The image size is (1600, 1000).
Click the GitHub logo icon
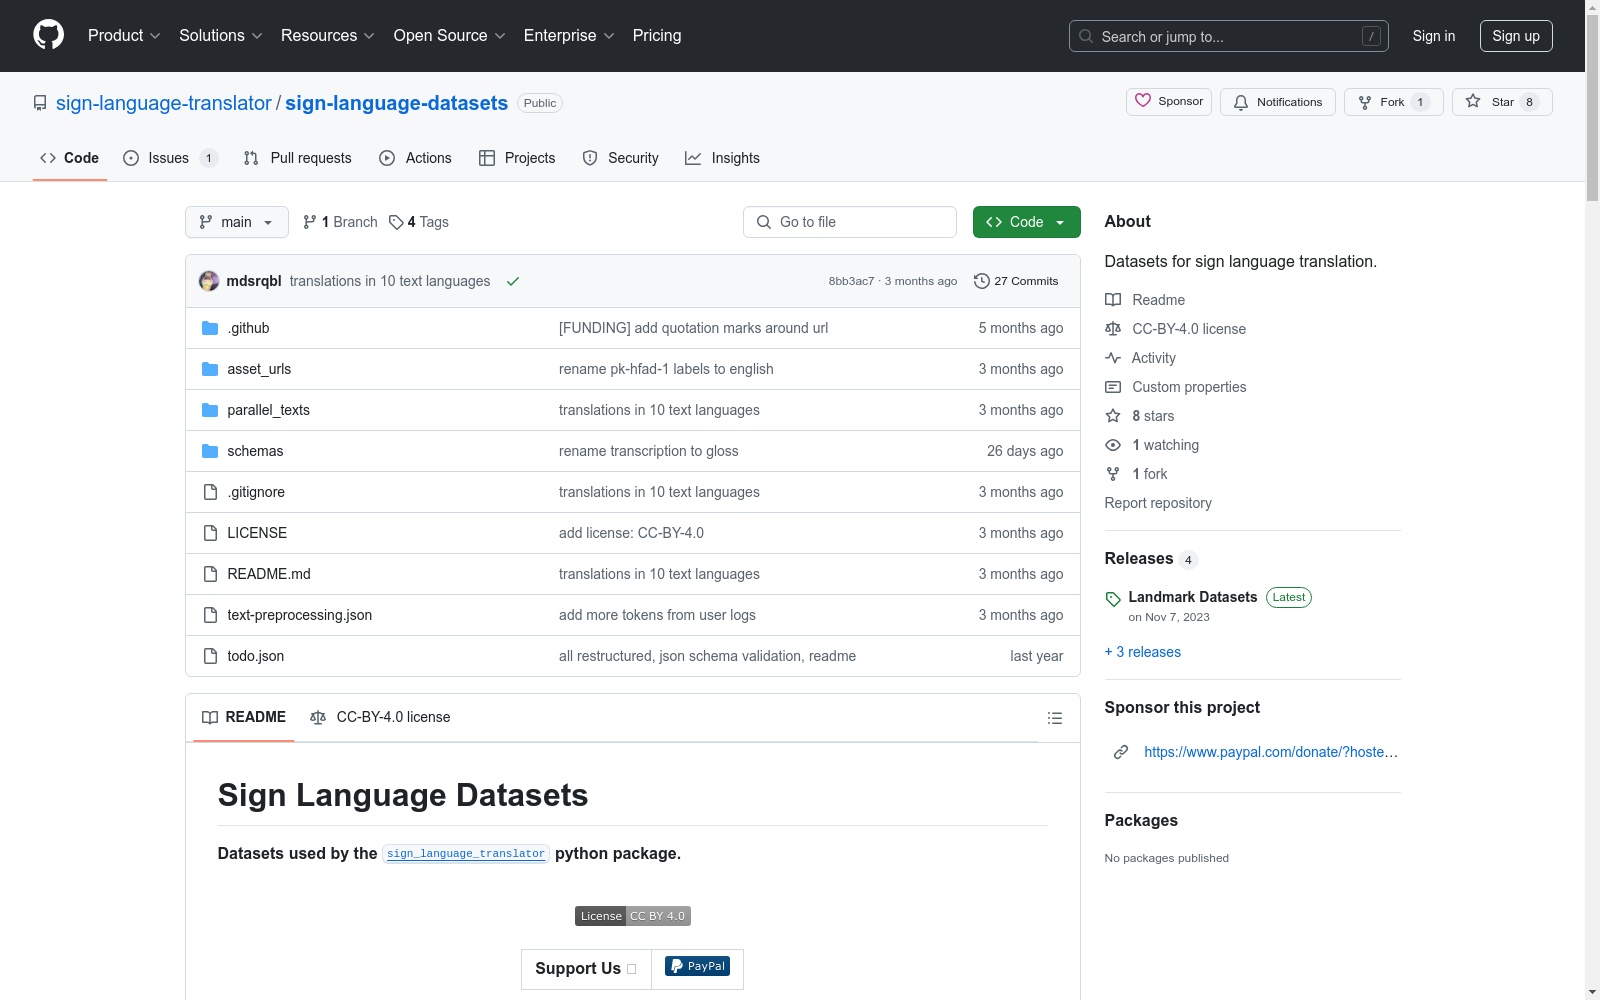[x=48, y=35]
